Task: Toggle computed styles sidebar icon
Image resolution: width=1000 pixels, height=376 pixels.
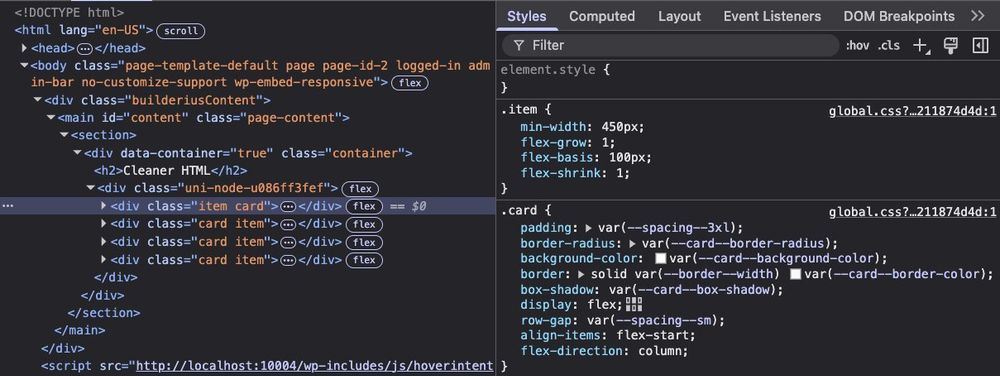Action: pyautogui.click(x=980, y=45)
